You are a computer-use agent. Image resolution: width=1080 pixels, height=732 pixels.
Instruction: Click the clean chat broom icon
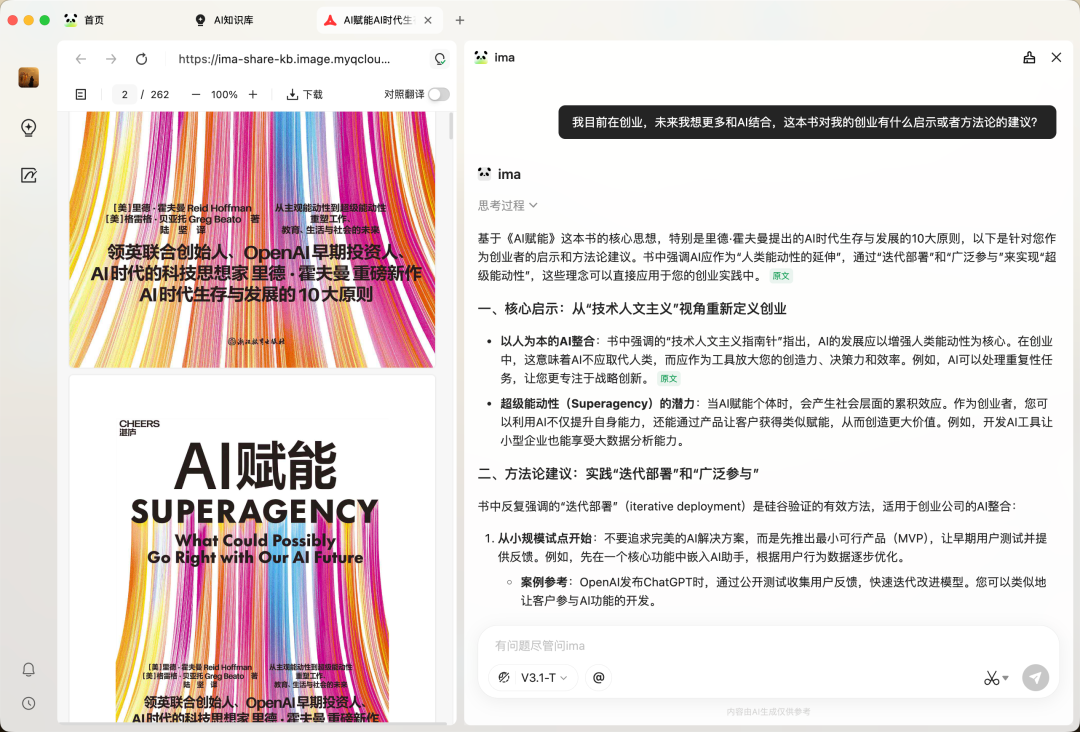point(1029,57)
